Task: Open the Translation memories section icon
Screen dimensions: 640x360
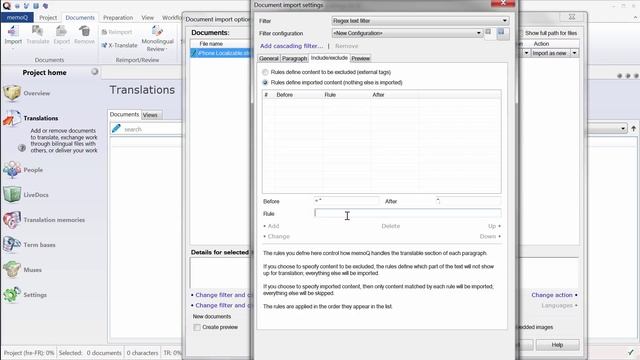Action: point(12,220)
